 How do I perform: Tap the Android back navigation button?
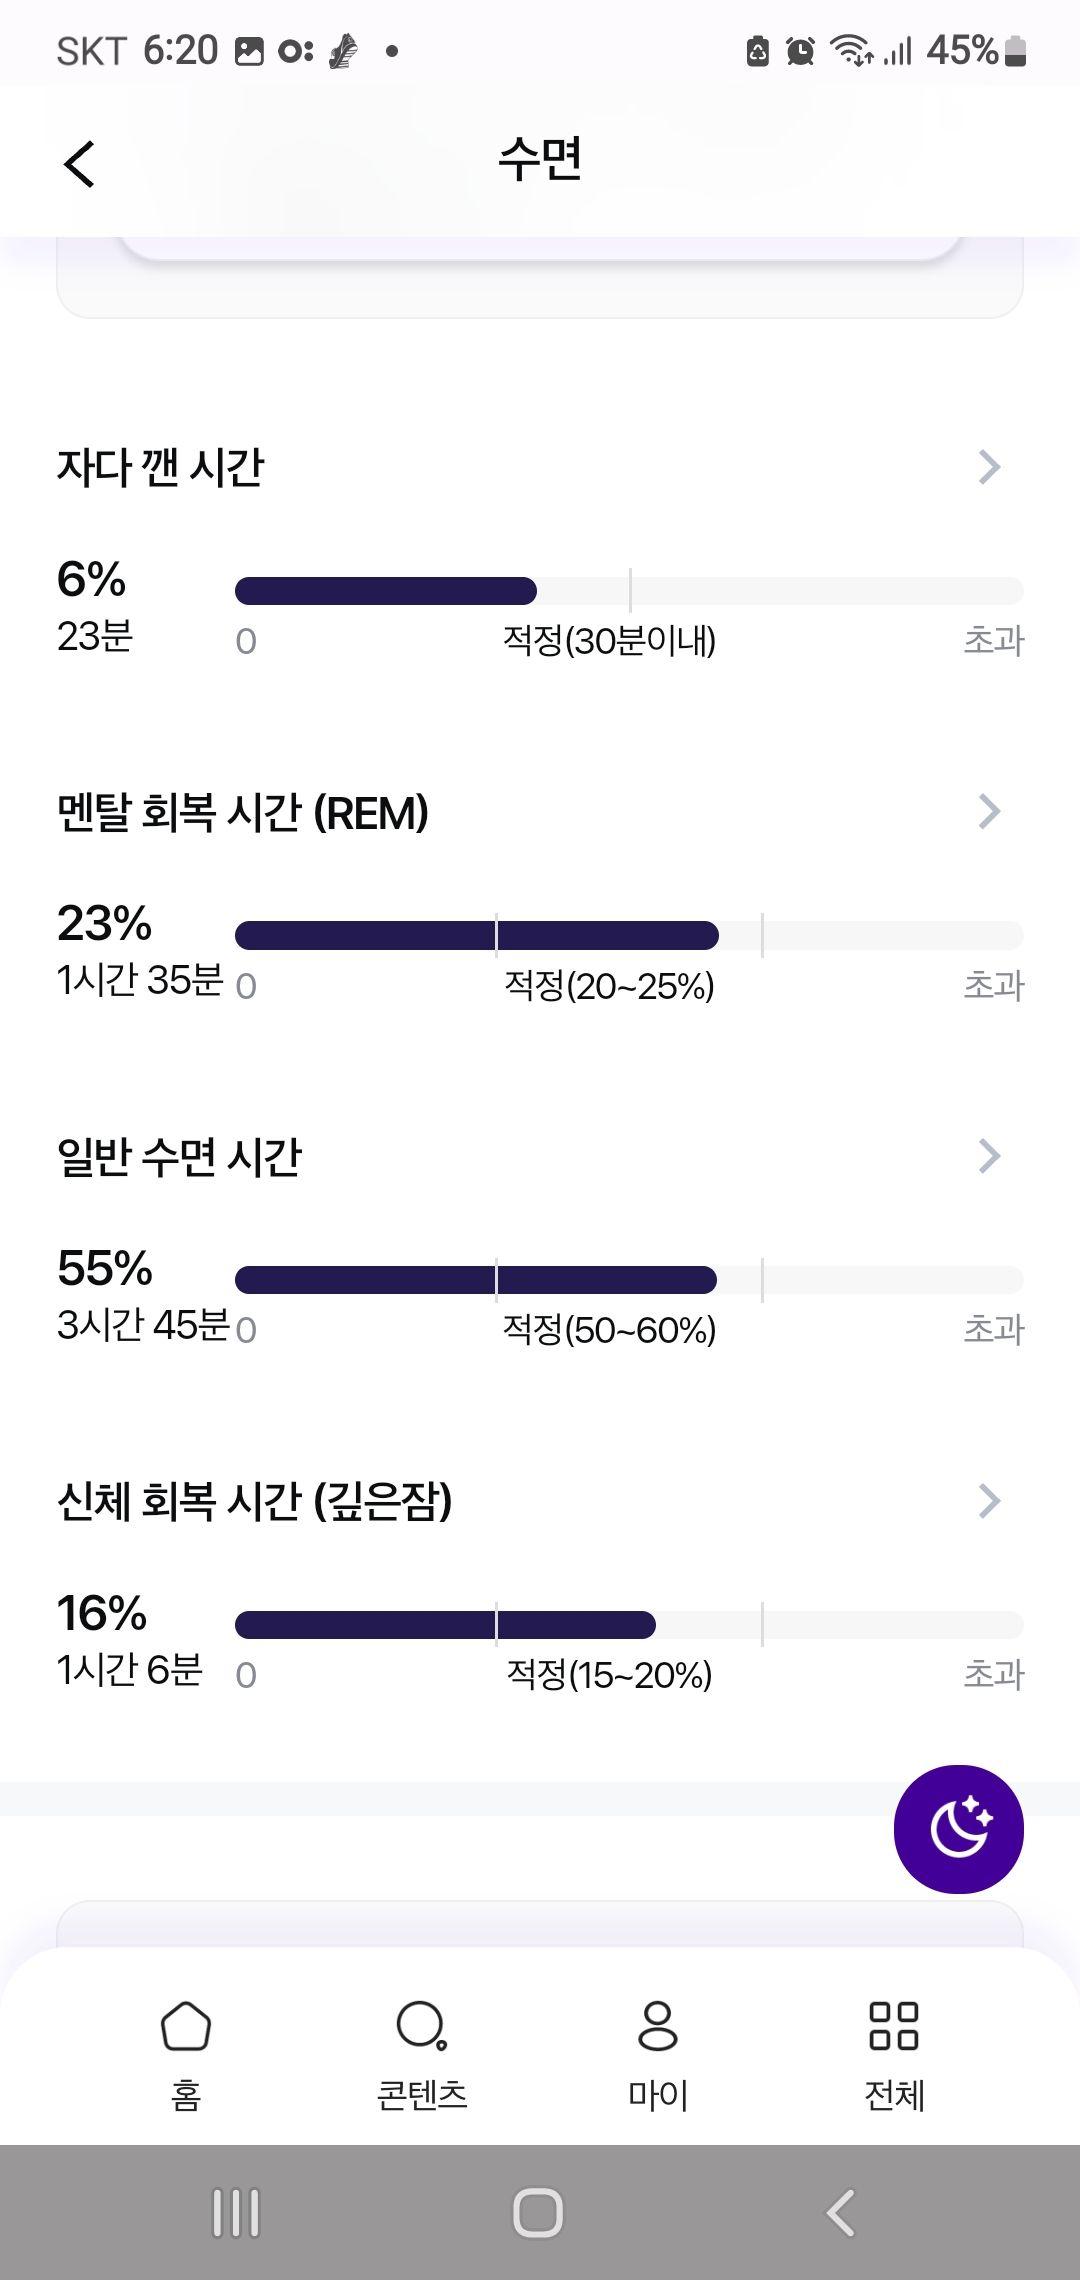click(x=841, y=2213)
